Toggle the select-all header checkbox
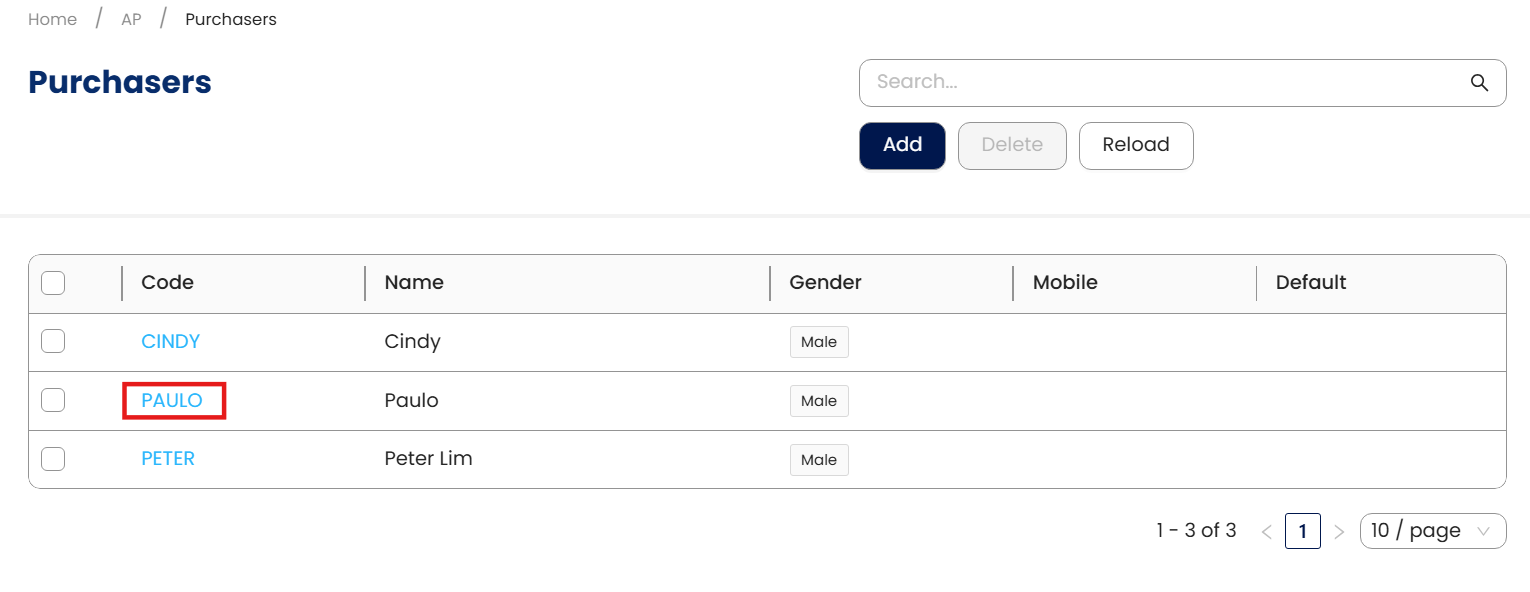This screenshot has height=592, width=1530. 53,283
